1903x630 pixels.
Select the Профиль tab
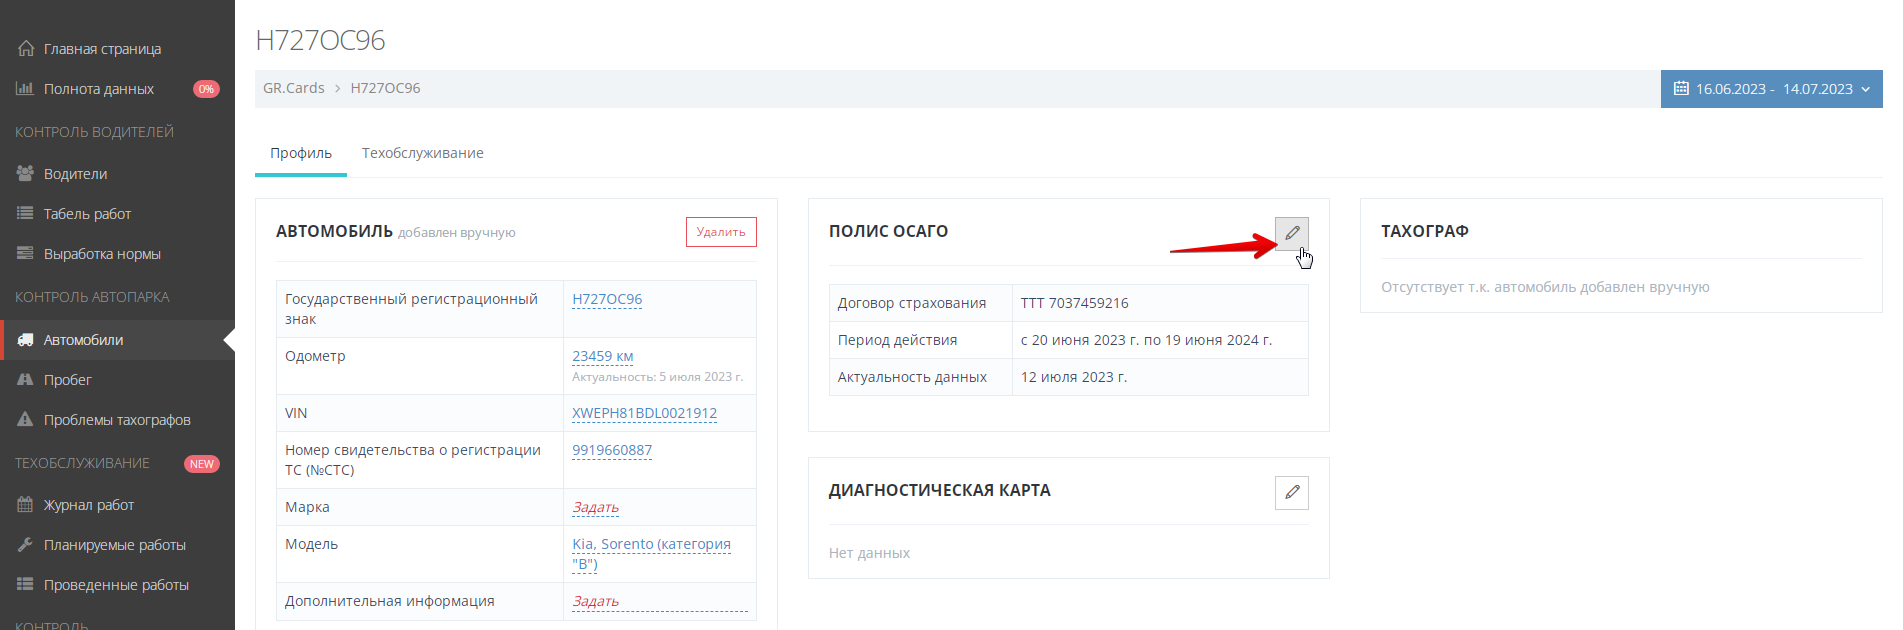click(301, 153)
